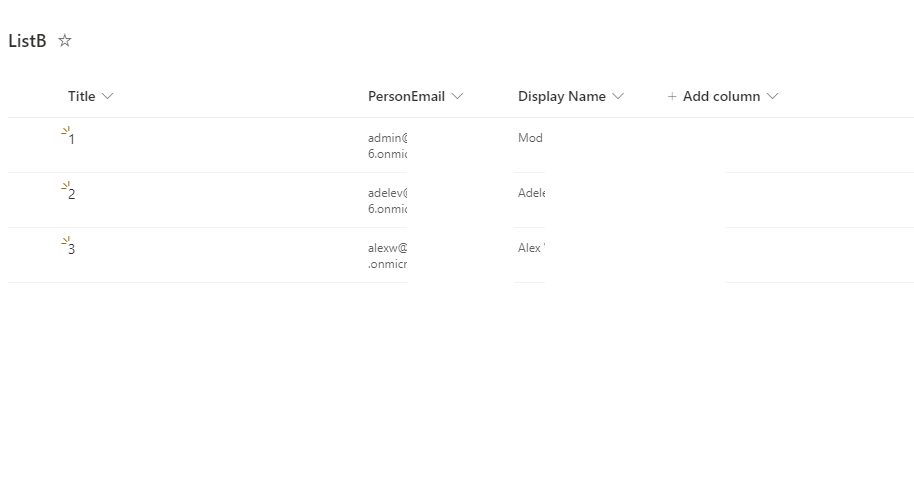Screen dimensions: 914x492
Task: Click the Adele display name cell
Action: click(x=532, y=193)
